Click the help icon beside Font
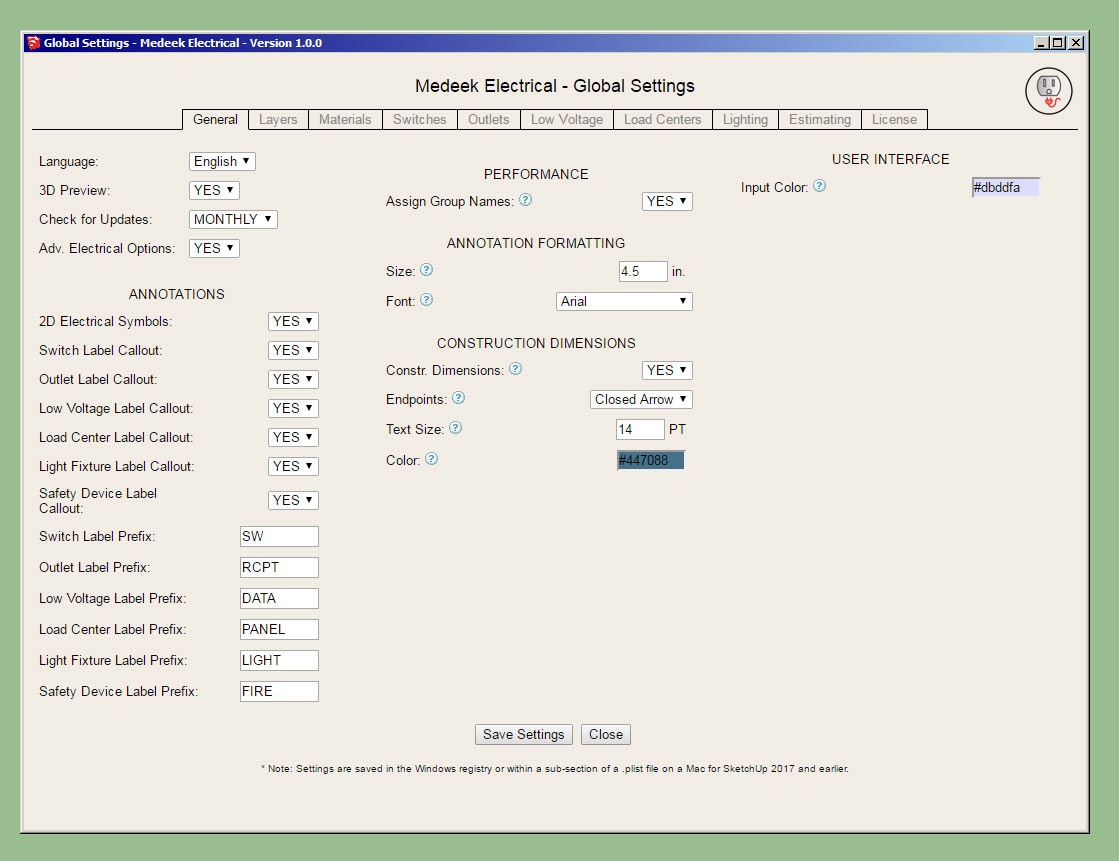 coord(426,300)
